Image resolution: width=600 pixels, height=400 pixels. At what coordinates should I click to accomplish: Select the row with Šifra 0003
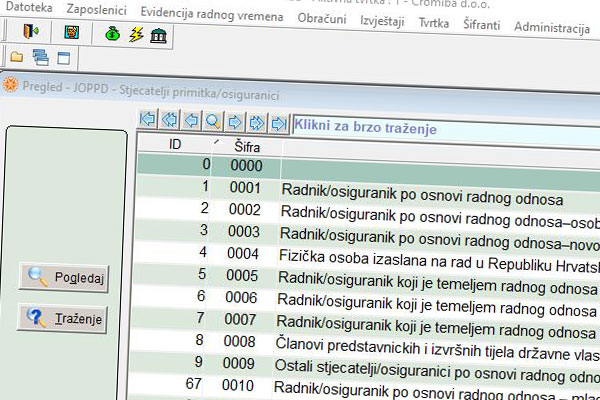click(366, 235)
